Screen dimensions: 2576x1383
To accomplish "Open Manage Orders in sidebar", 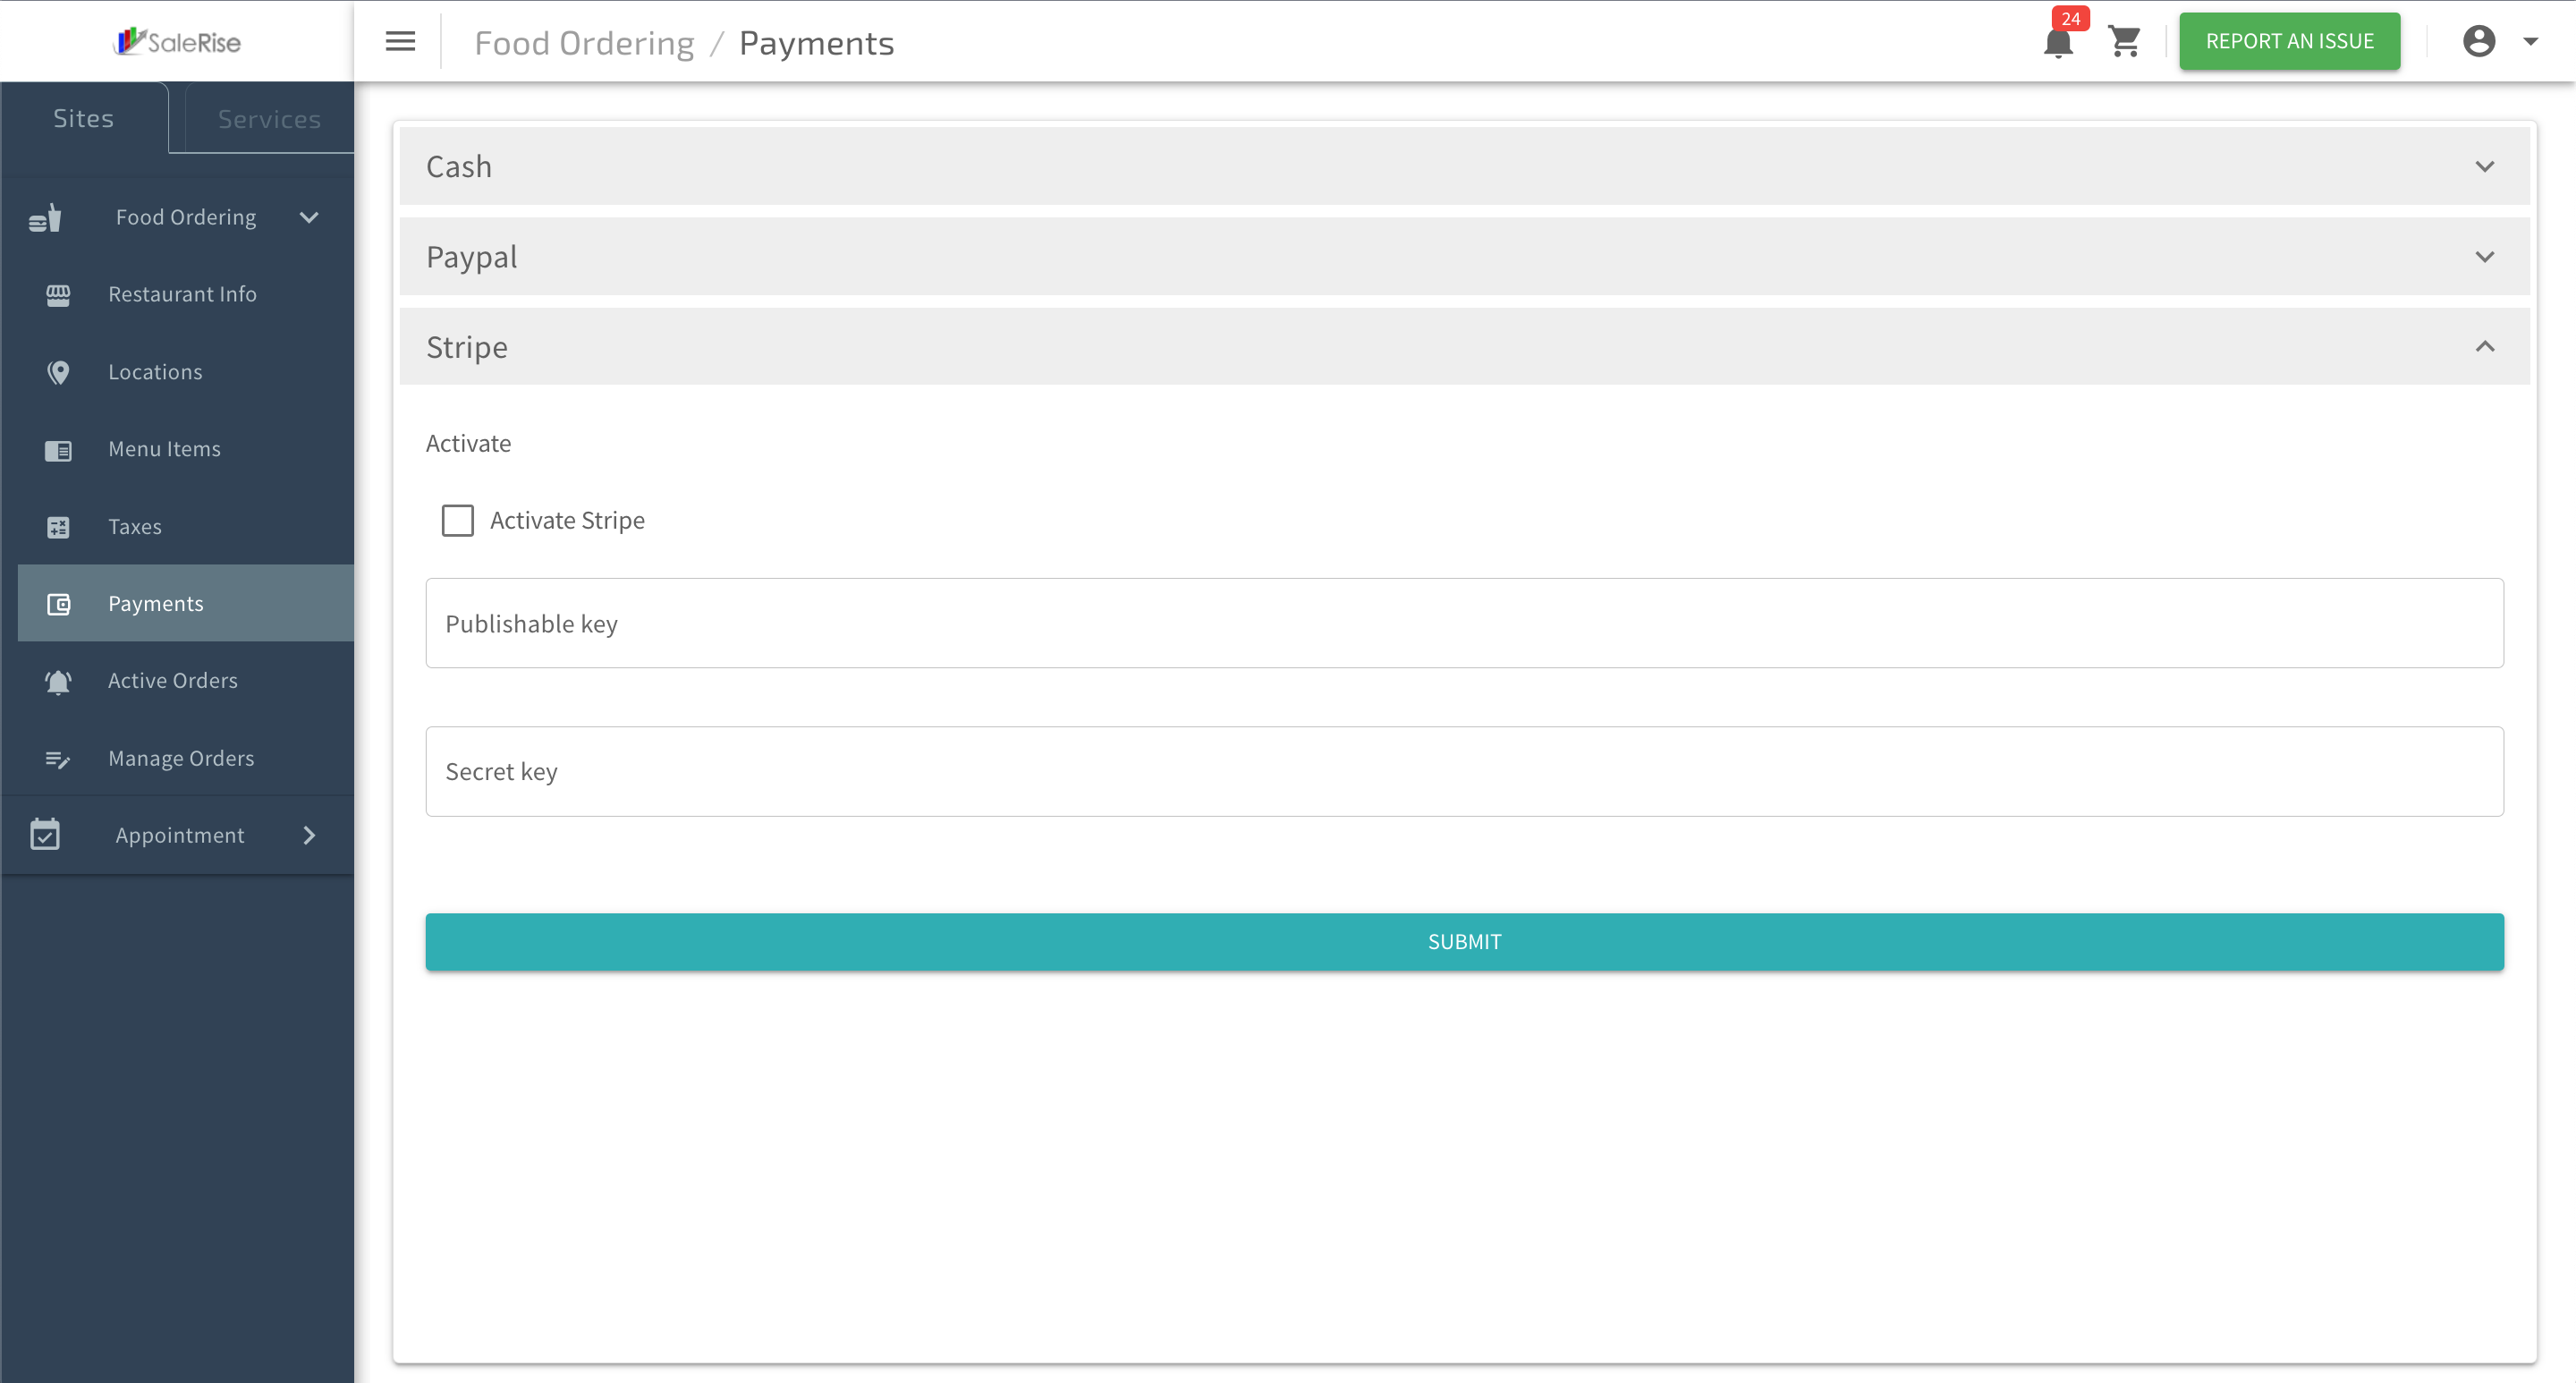I will coord(186,758).
